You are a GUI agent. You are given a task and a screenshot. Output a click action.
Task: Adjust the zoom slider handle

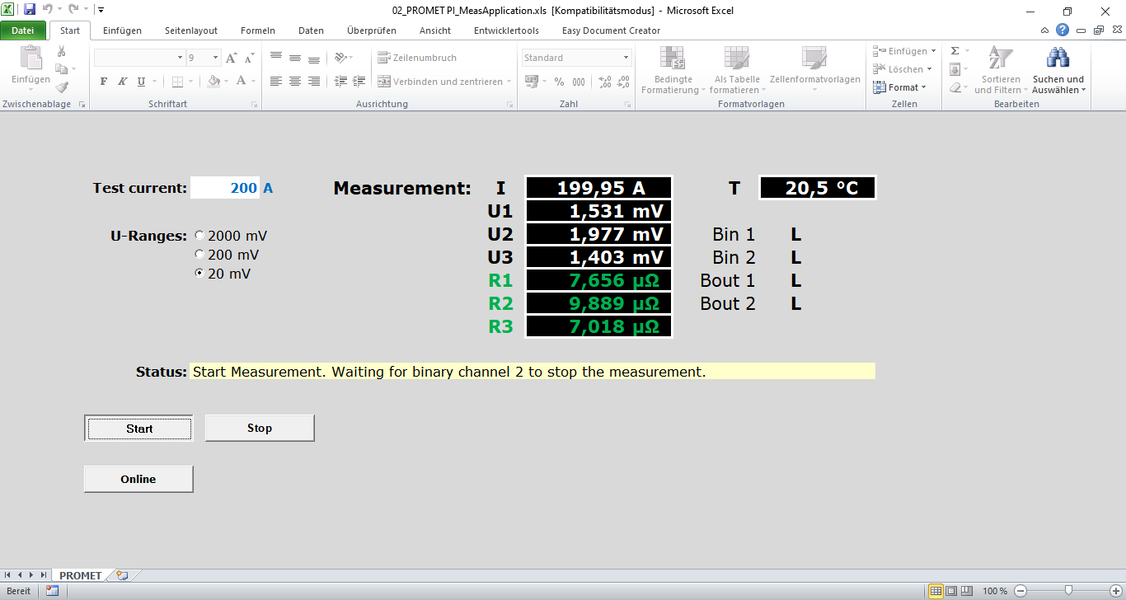[x=1069, y=591]
